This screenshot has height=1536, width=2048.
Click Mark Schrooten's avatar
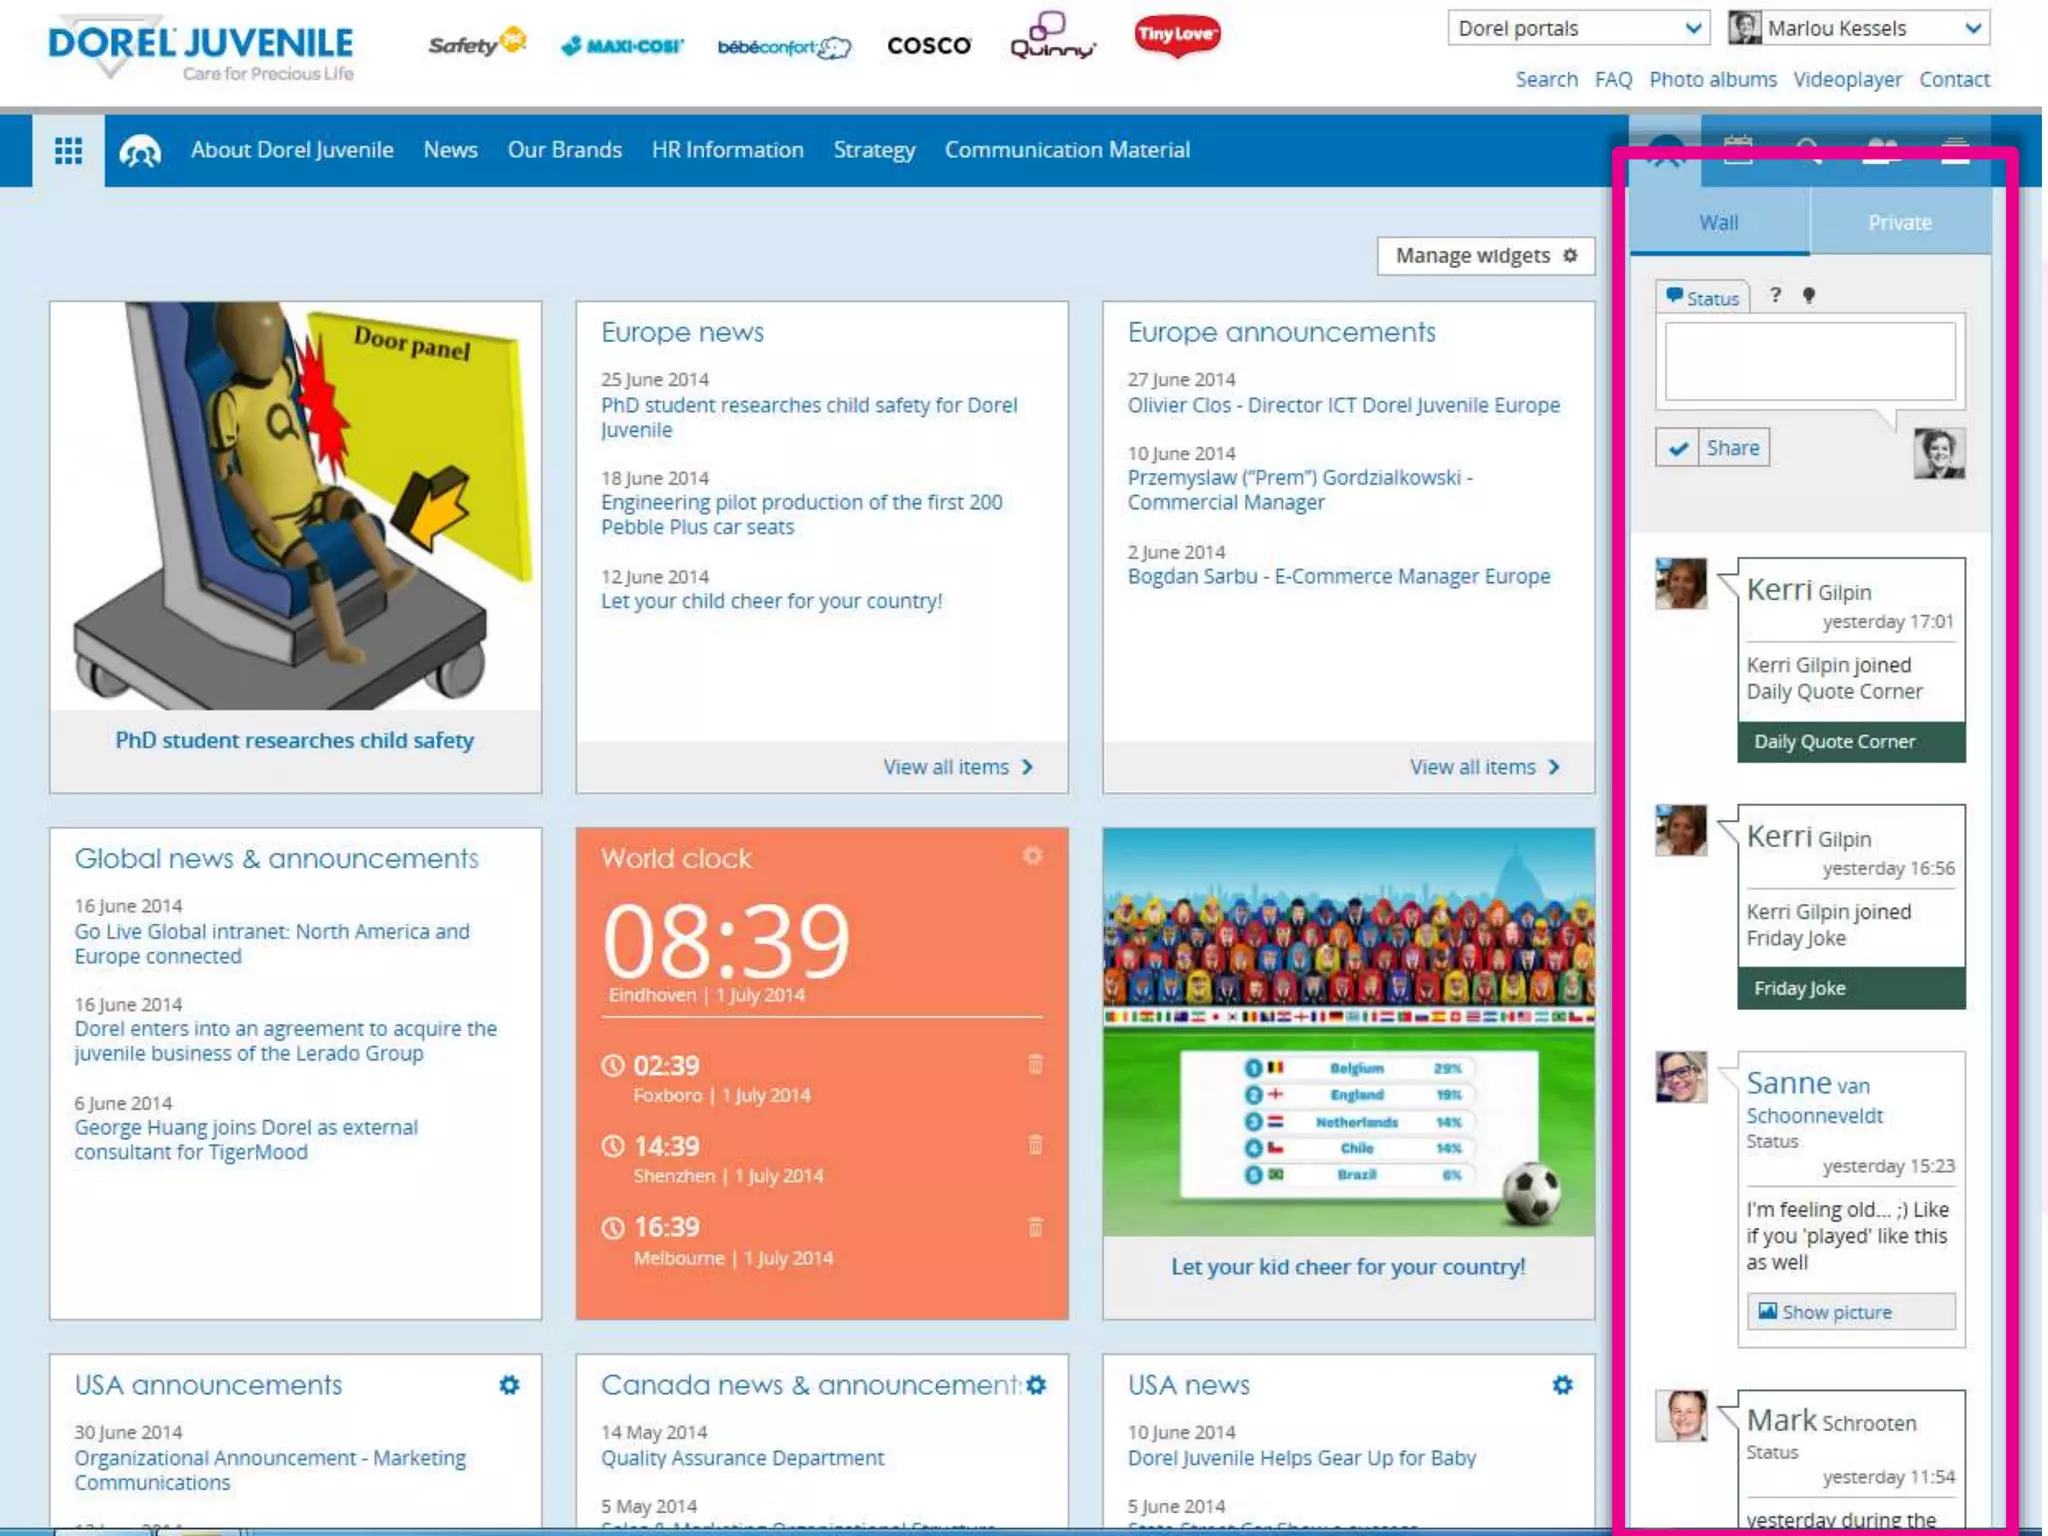pos(1681,1415)
